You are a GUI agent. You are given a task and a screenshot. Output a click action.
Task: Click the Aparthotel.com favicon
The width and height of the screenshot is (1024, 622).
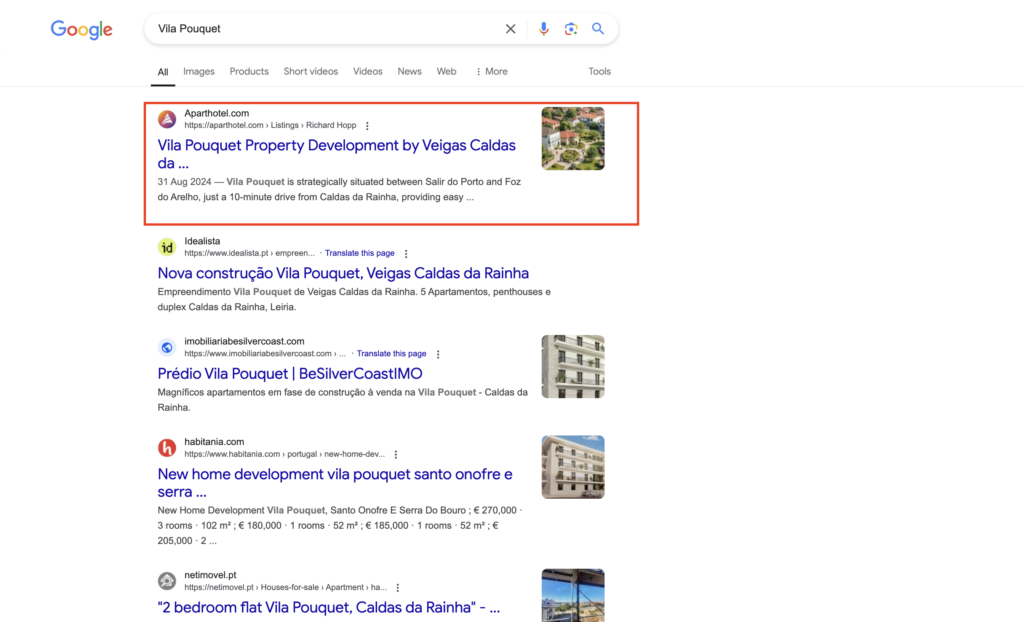(x=167, y=119)
